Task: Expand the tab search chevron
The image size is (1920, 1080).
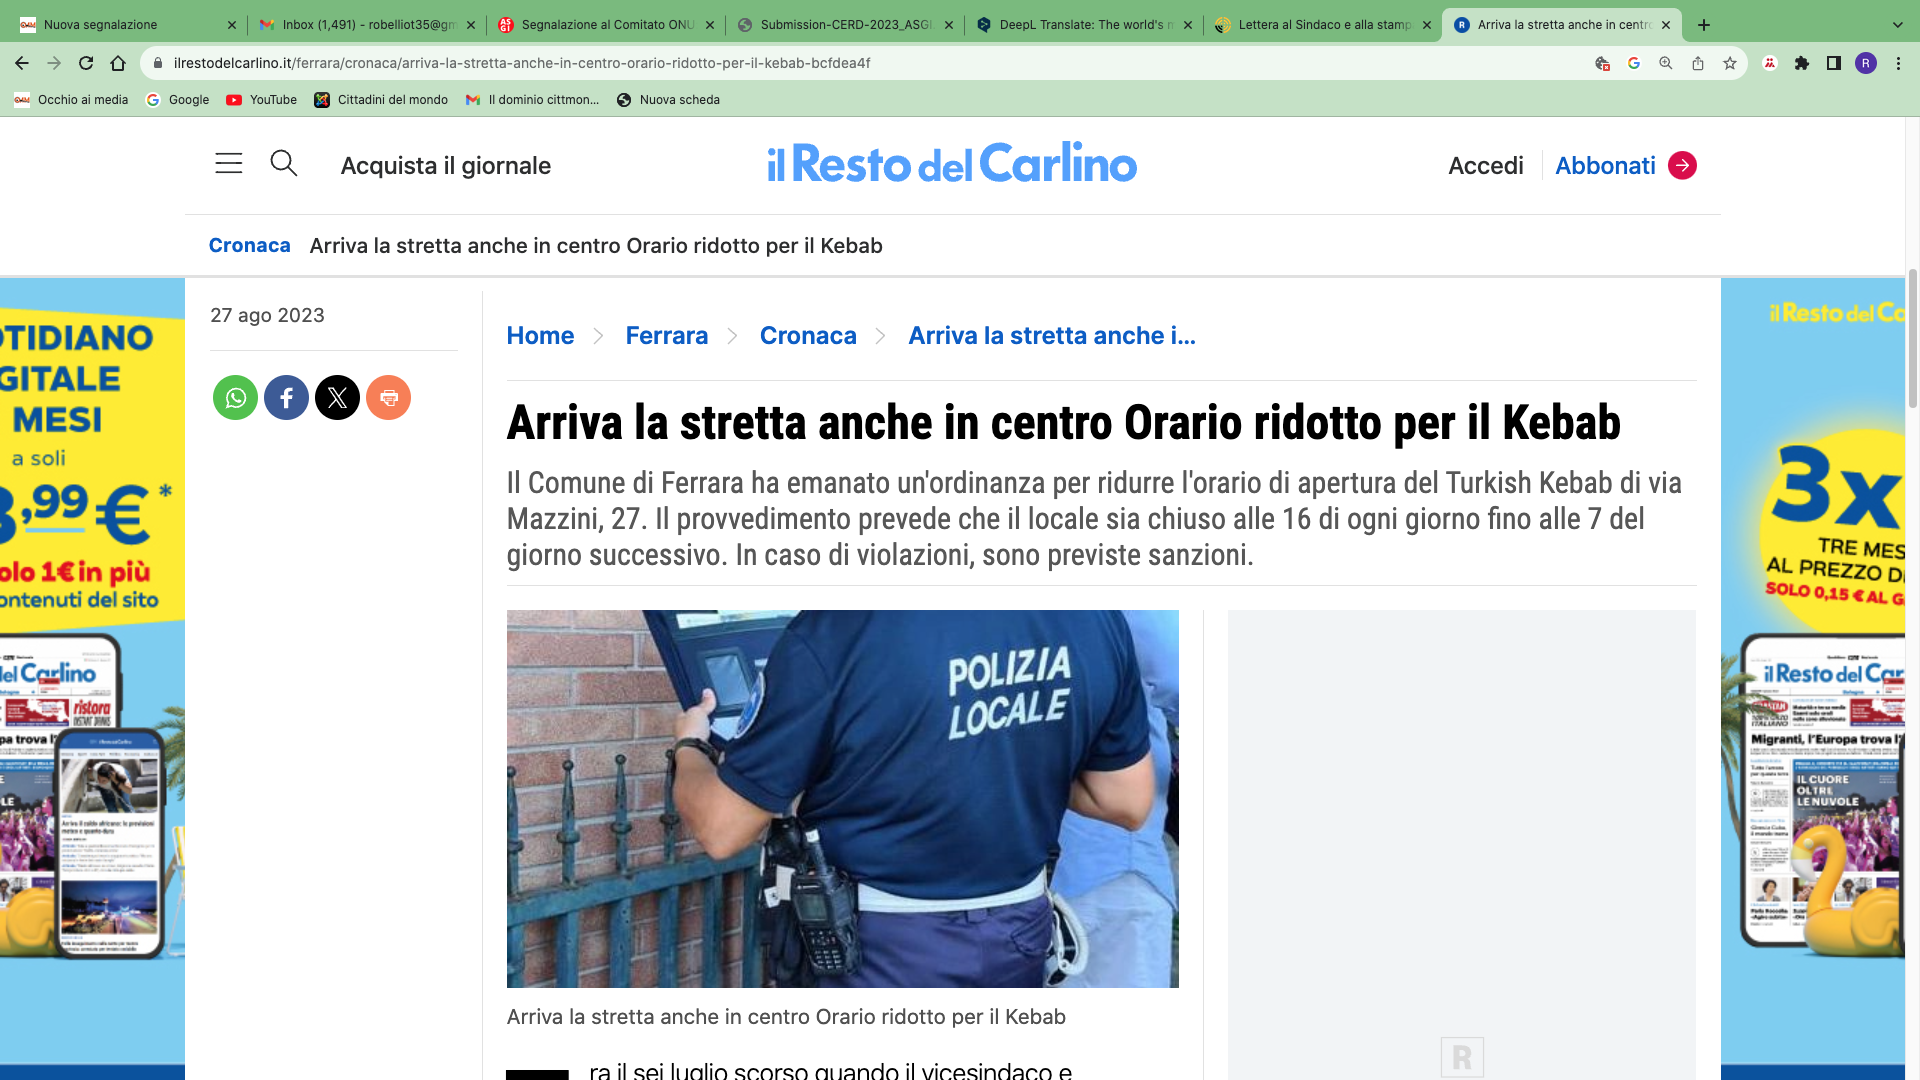Action: 1897,25
